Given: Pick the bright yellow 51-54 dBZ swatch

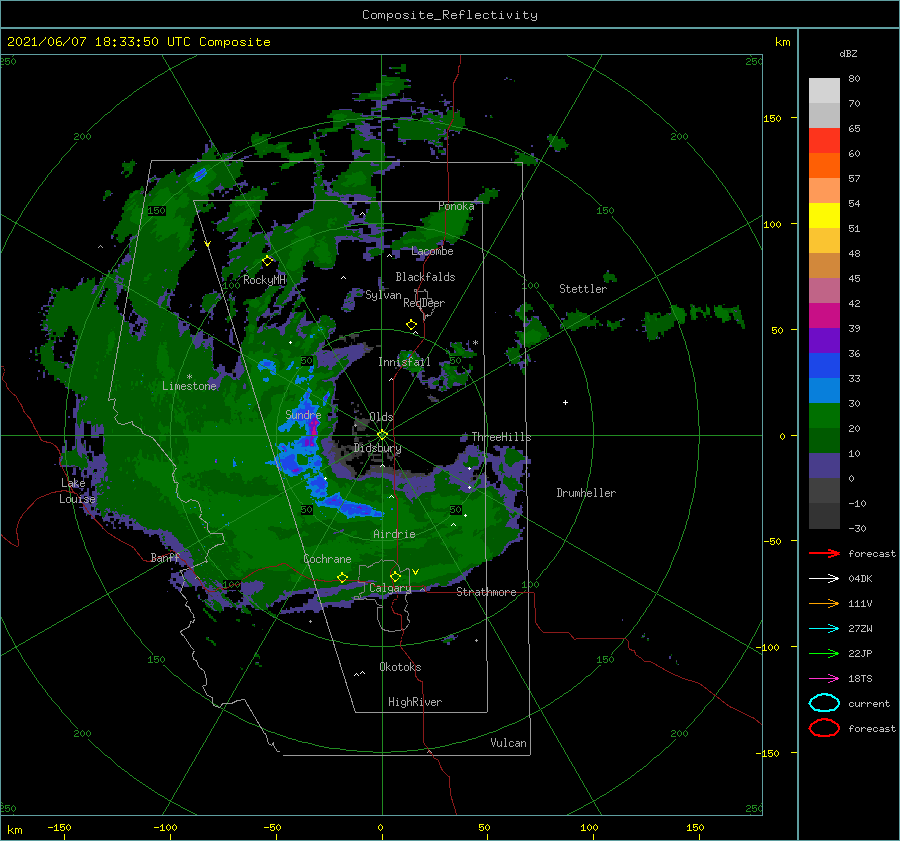Looking at the screenshot, I should click(824, 216).
